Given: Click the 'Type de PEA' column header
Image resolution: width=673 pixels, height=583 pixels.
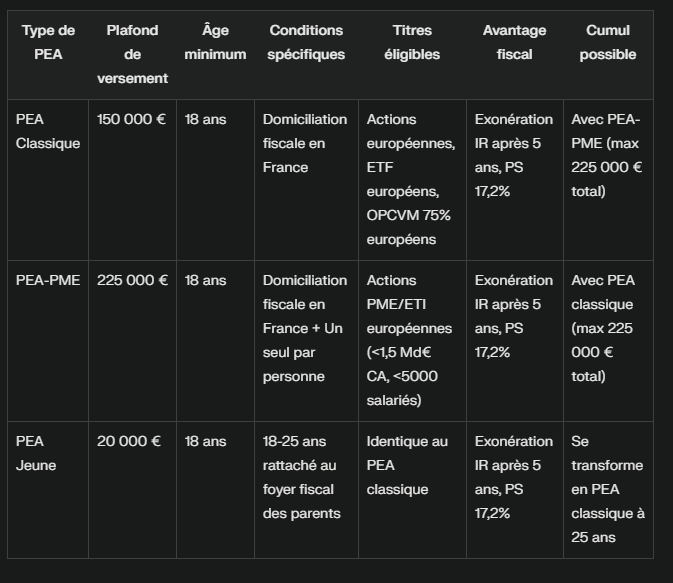Looking at the screenshot, I should pos(48,55).
